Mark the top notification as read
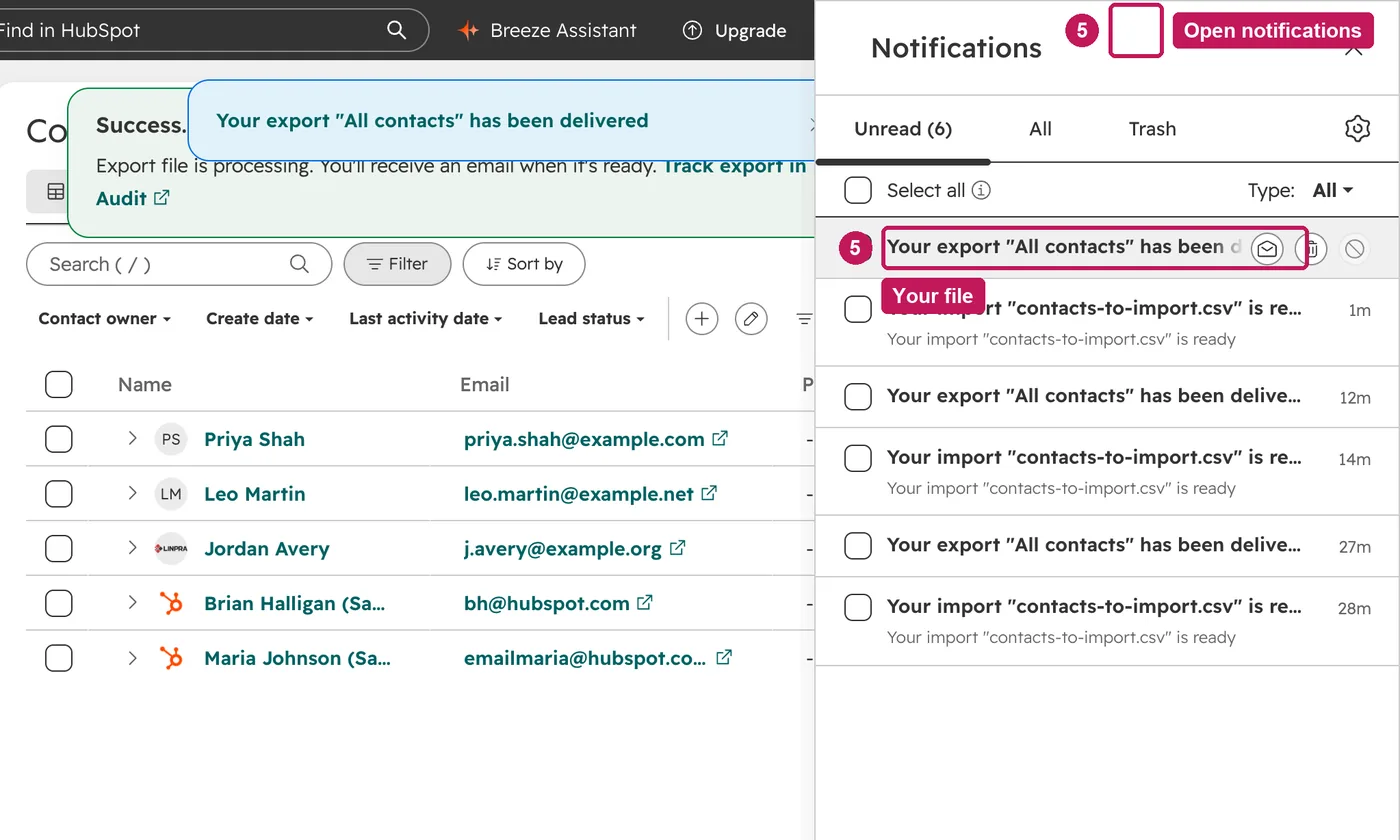Screen dimensions: 1400x840 [x=1267, y=248]
